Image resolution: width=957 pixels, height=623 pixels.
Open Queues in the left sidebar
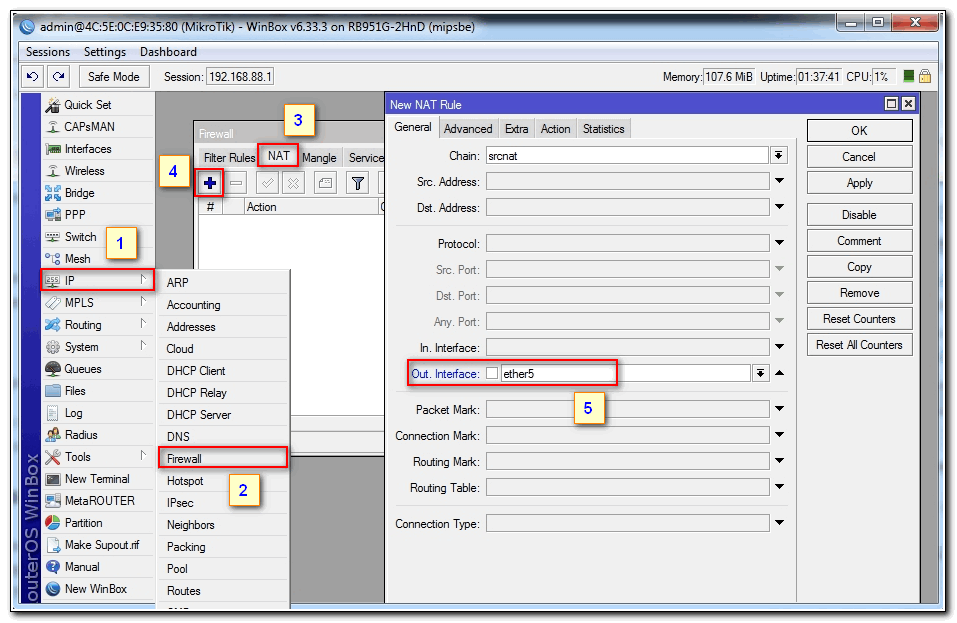[83, 369]
